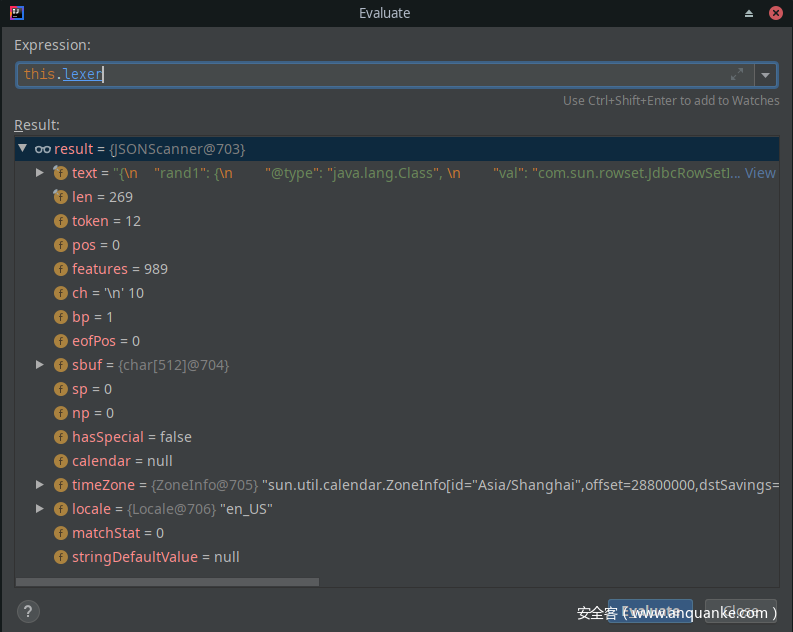Select the calendar = null row
Image resolution: width=793 pixels, height=632 pixels.
(122, 461)
